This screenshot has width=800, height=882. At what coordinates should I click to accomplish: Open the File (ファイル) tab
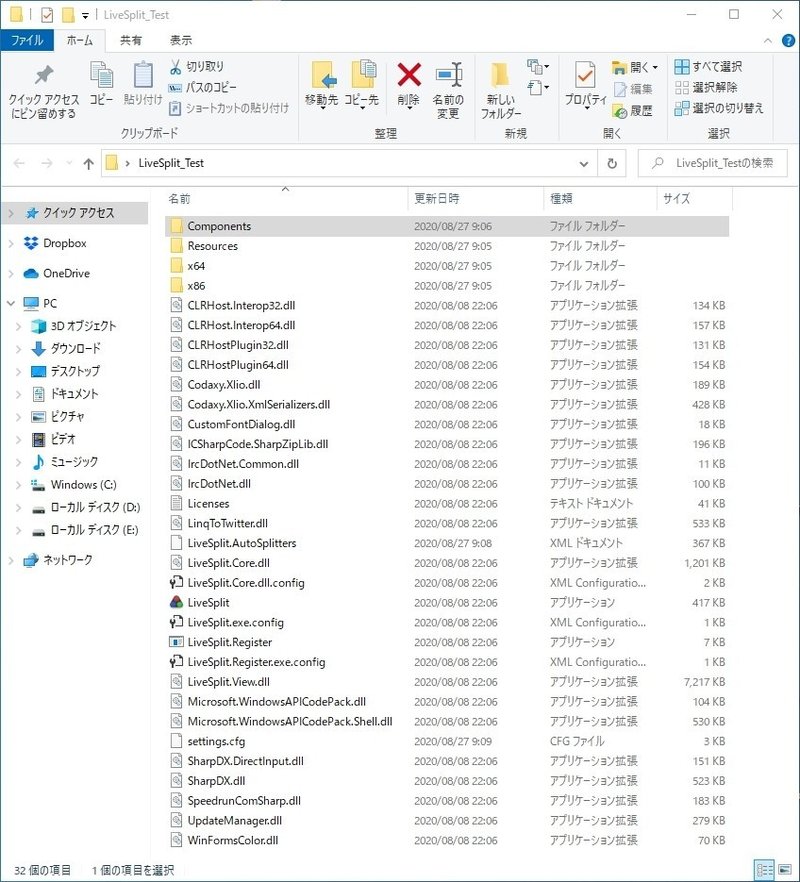[27, 40]
